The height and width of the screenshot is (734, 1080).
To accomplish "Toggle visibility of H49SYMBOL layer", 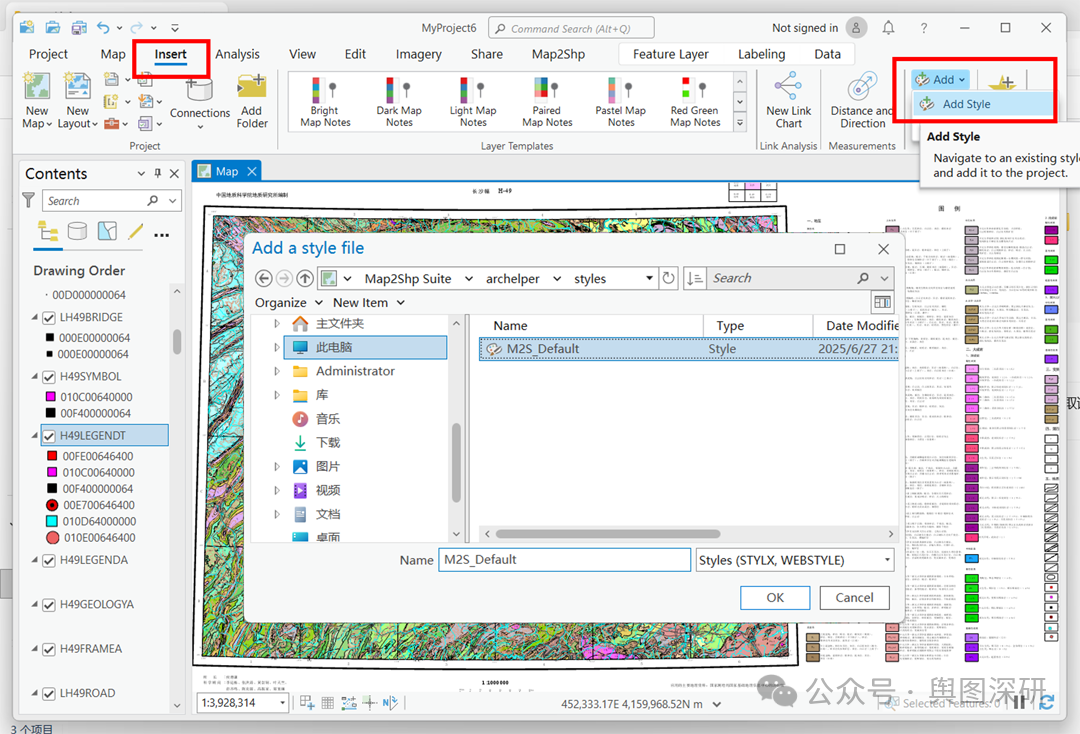I will (49, 377).
